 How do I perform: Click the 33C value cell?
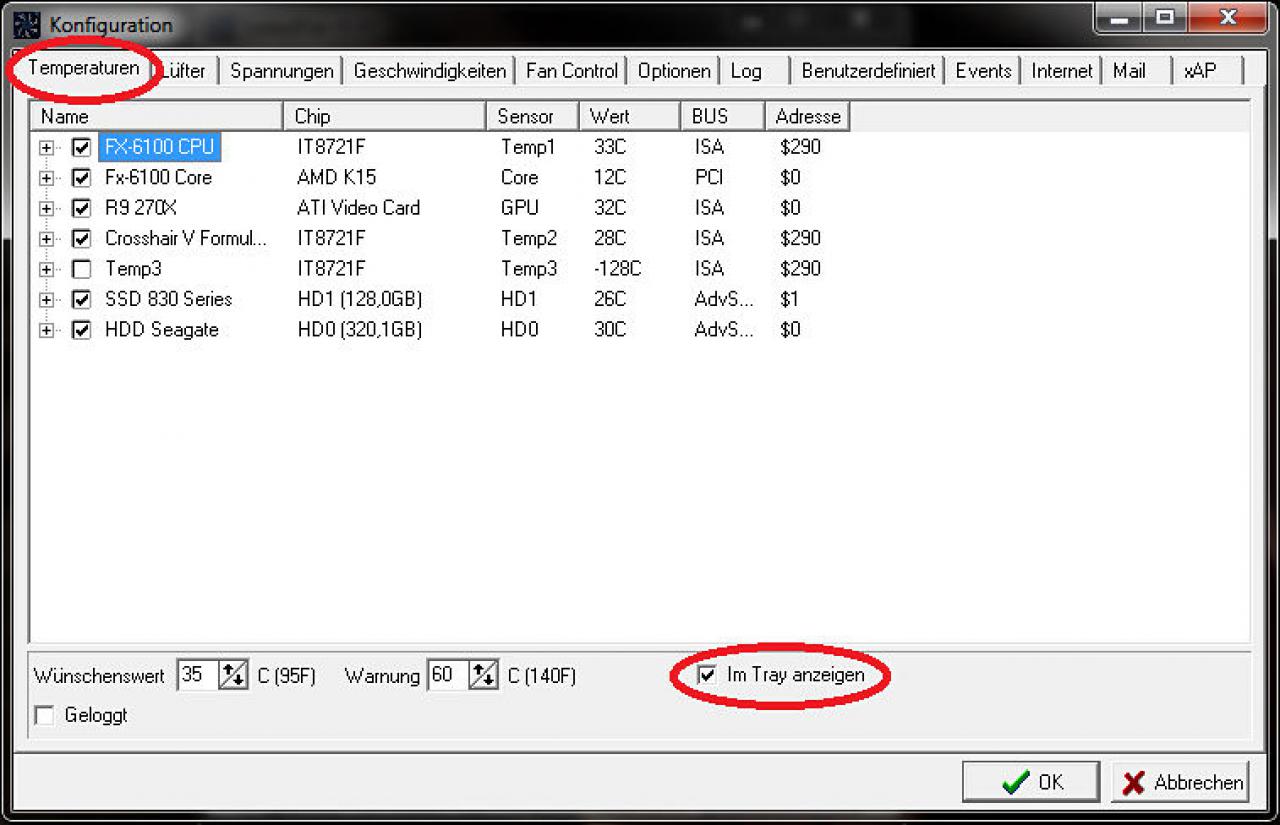[x=609, y=147]
